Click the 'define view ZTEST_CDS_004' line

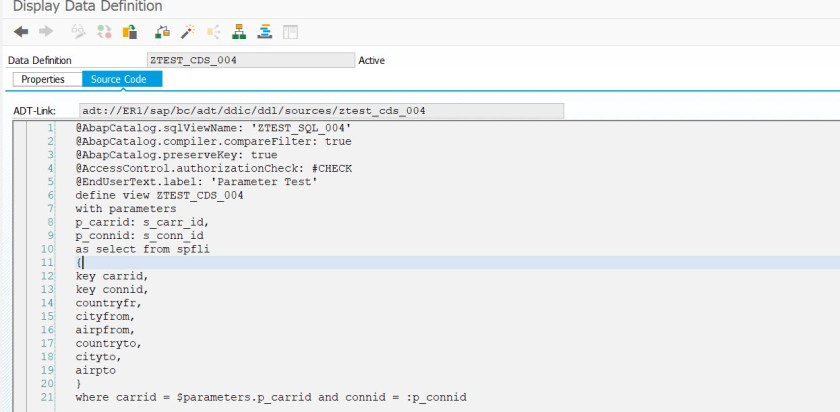tap(159, 195)
